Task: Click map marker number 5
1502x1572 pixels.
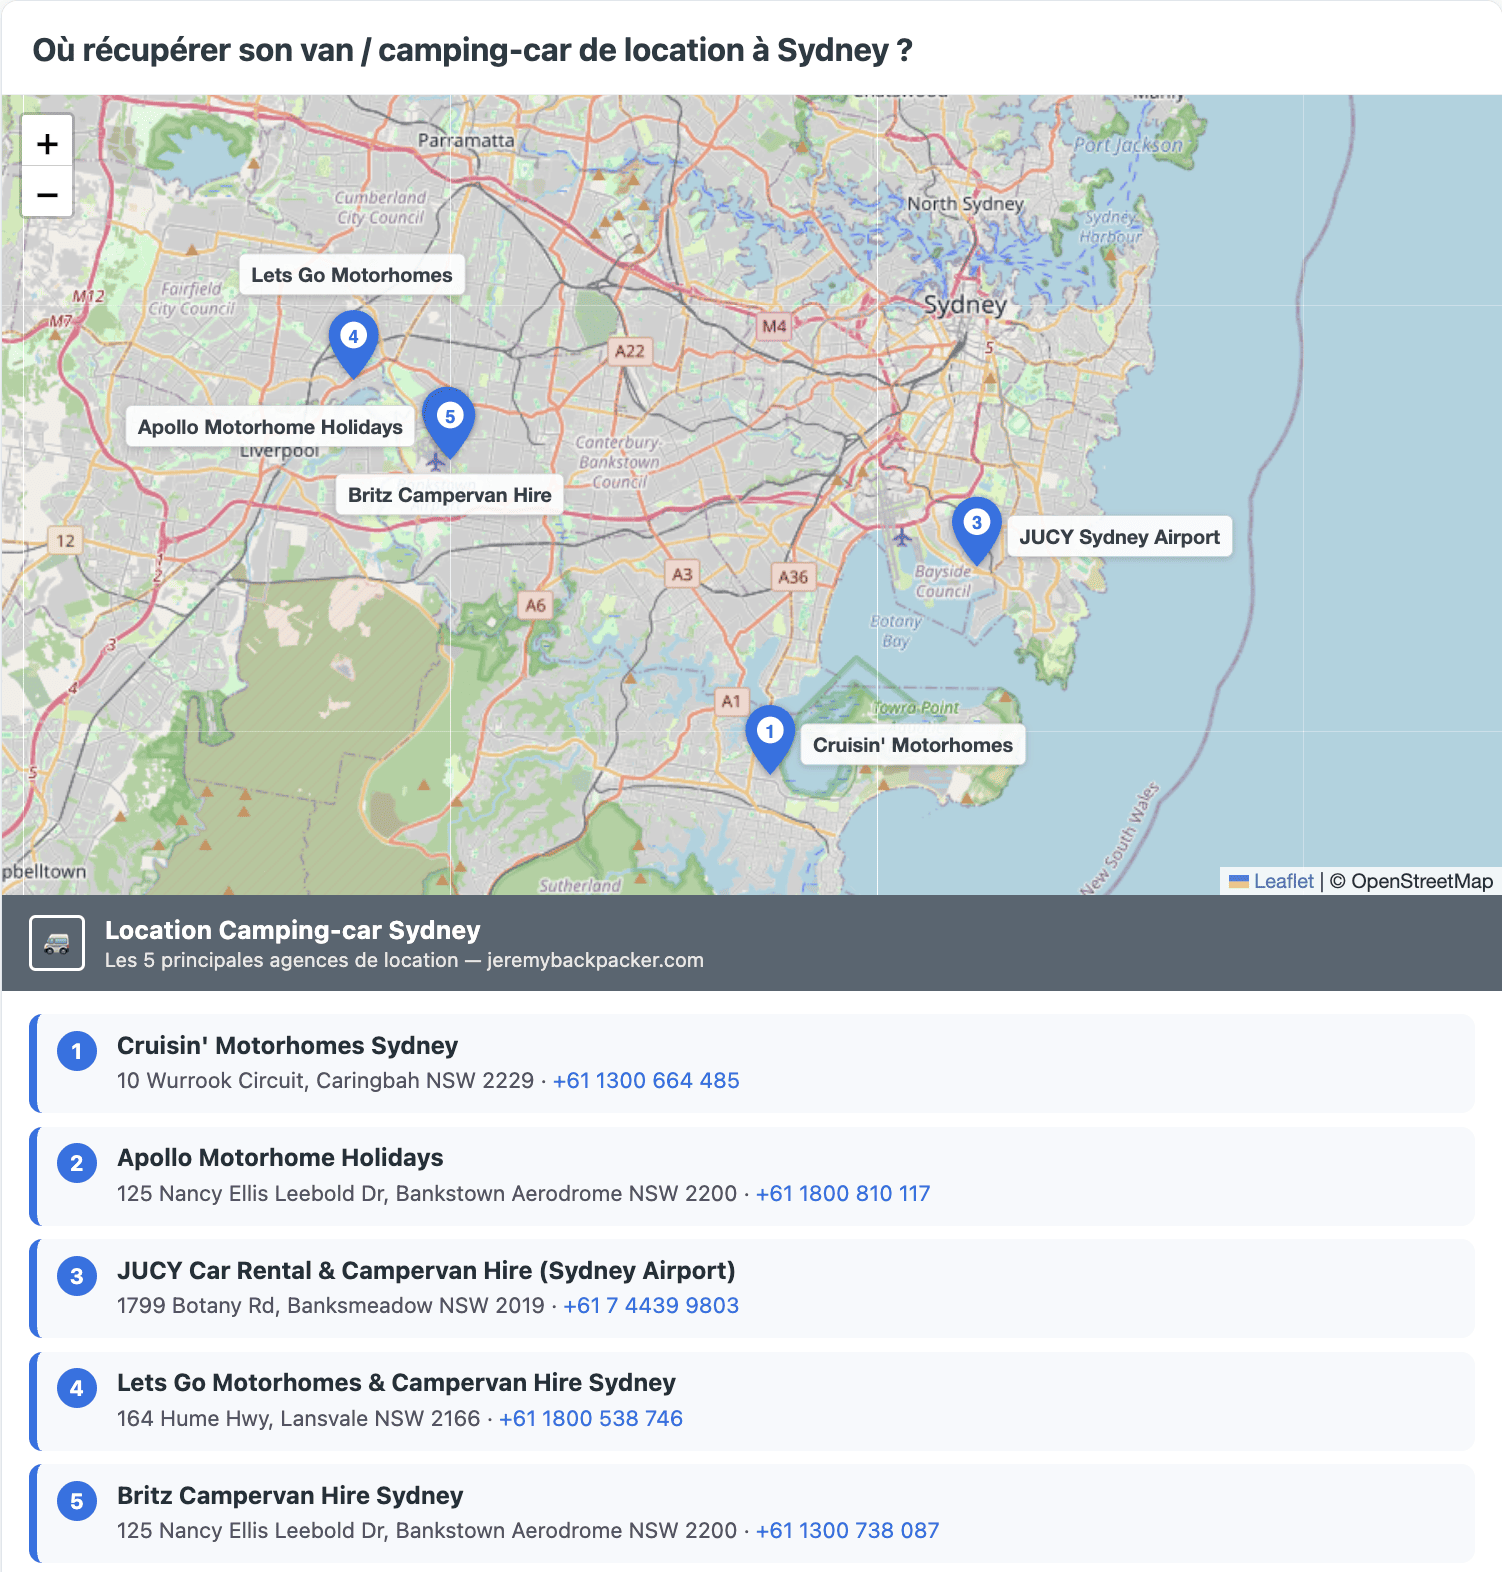Action: (450, 424)
